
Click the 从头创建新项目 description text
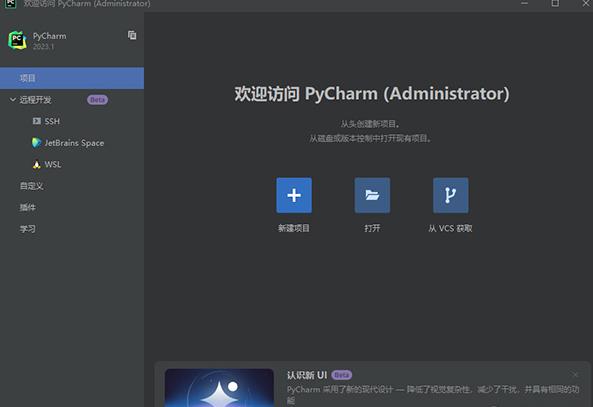[370, 124]
